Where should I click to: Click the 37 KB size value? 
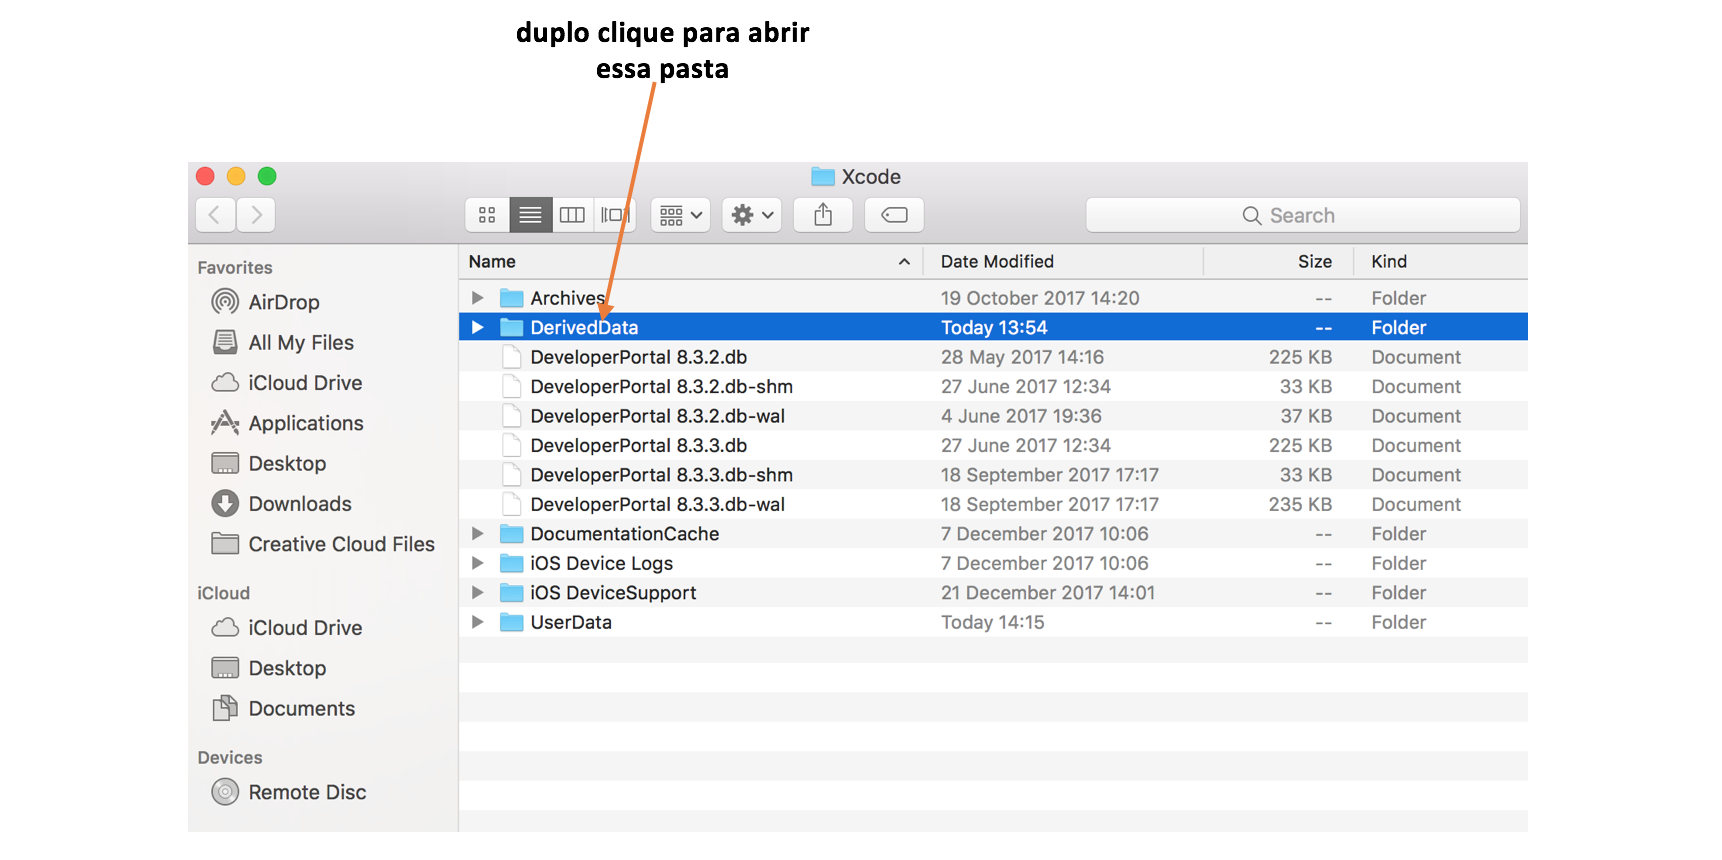(x=1306, y=416)
